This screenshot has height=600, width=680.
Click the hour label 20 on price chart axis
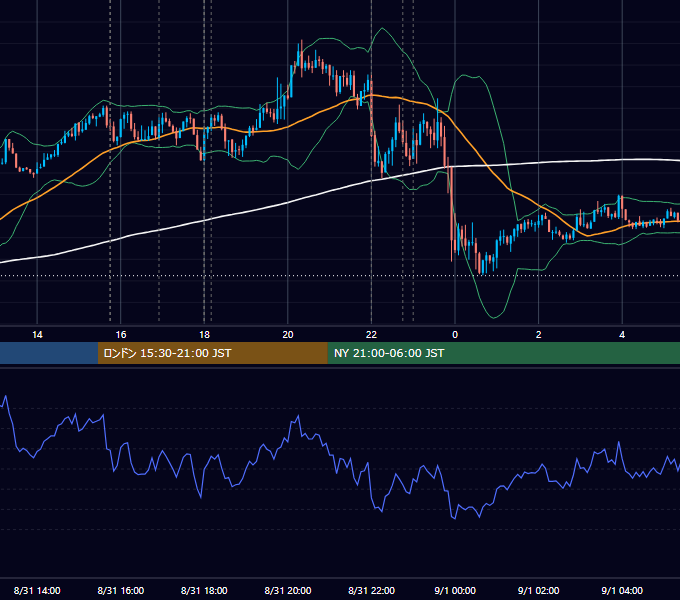point(288,335)
